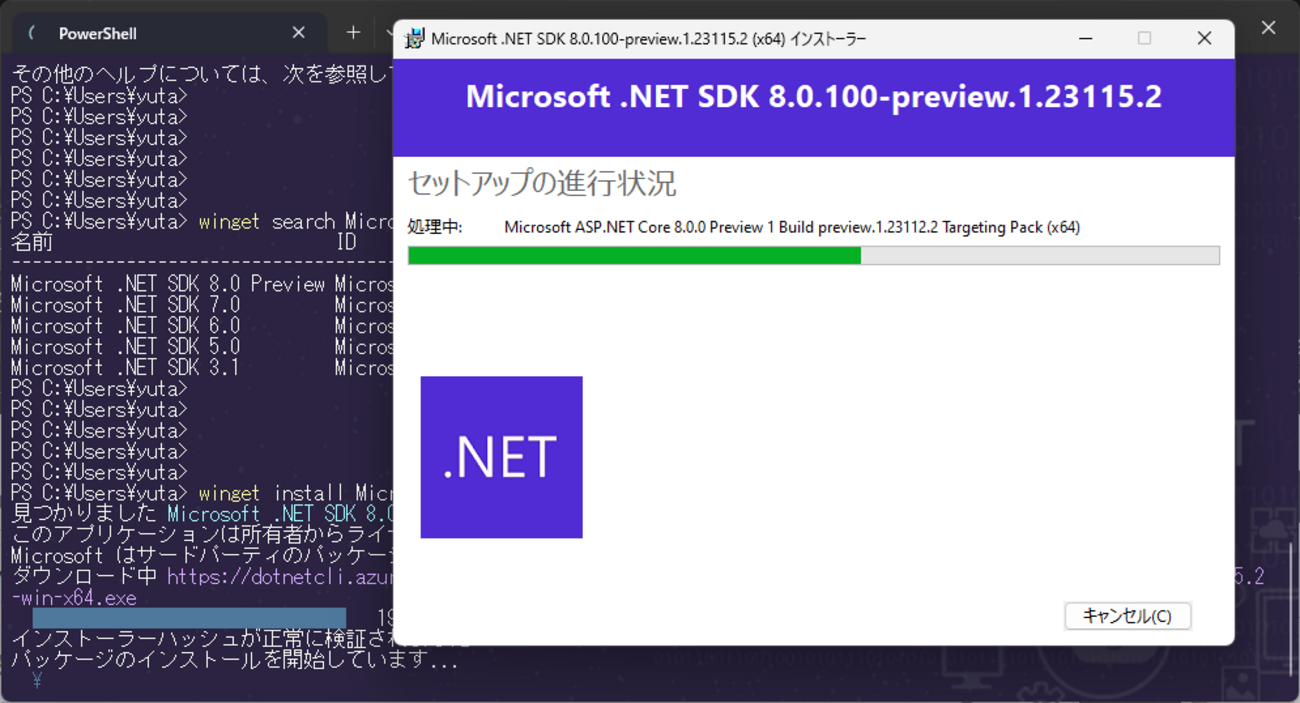1300x703 pixels.
Task: Click the "winget search" command line in the terminal
Action: pyautogui.click(x=201, y=221)
